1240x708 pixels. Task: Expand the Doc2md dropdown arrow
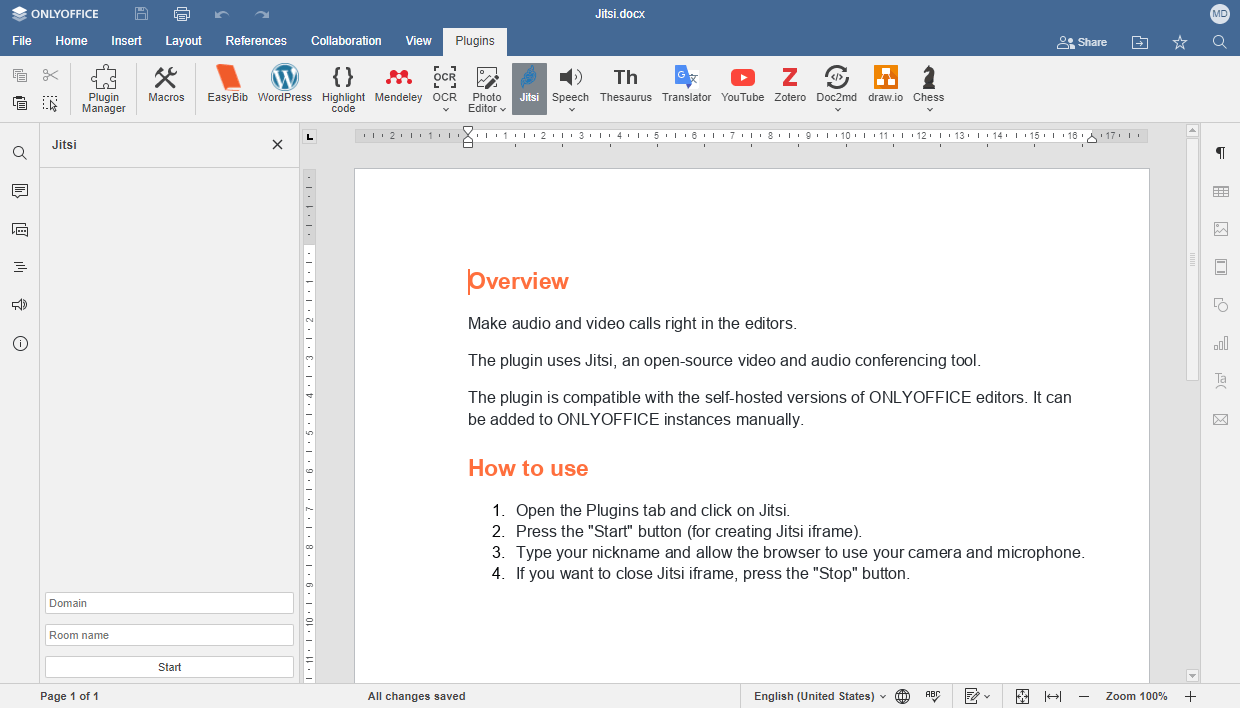pos(837,110)
